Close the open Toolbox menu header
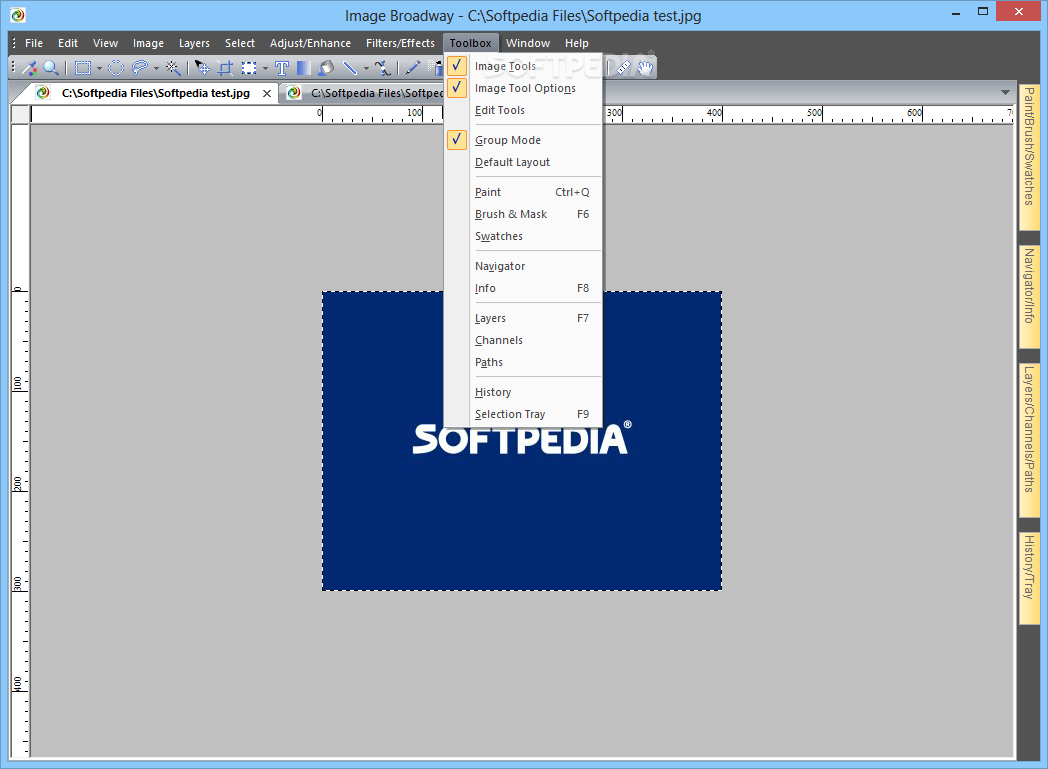 [x=471, y=43]
